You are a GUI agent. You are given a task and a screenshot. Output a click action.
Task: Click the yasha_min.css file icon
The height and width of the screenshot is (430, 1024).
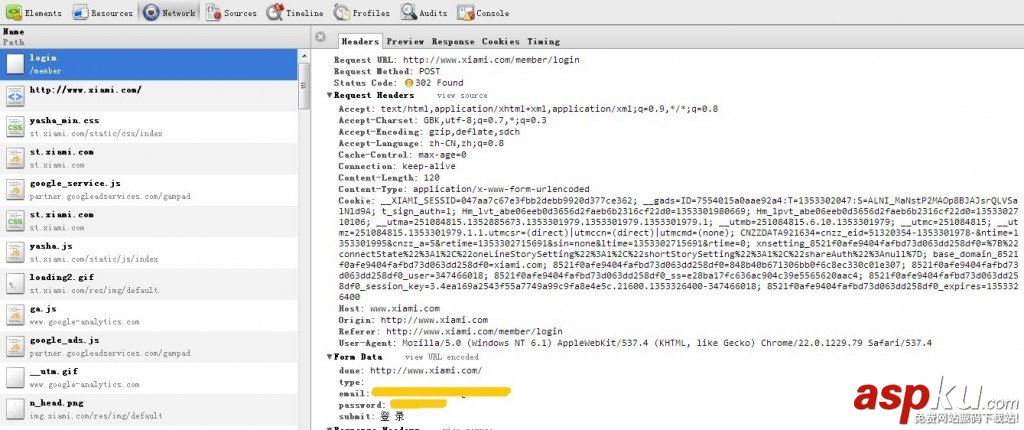15,127
